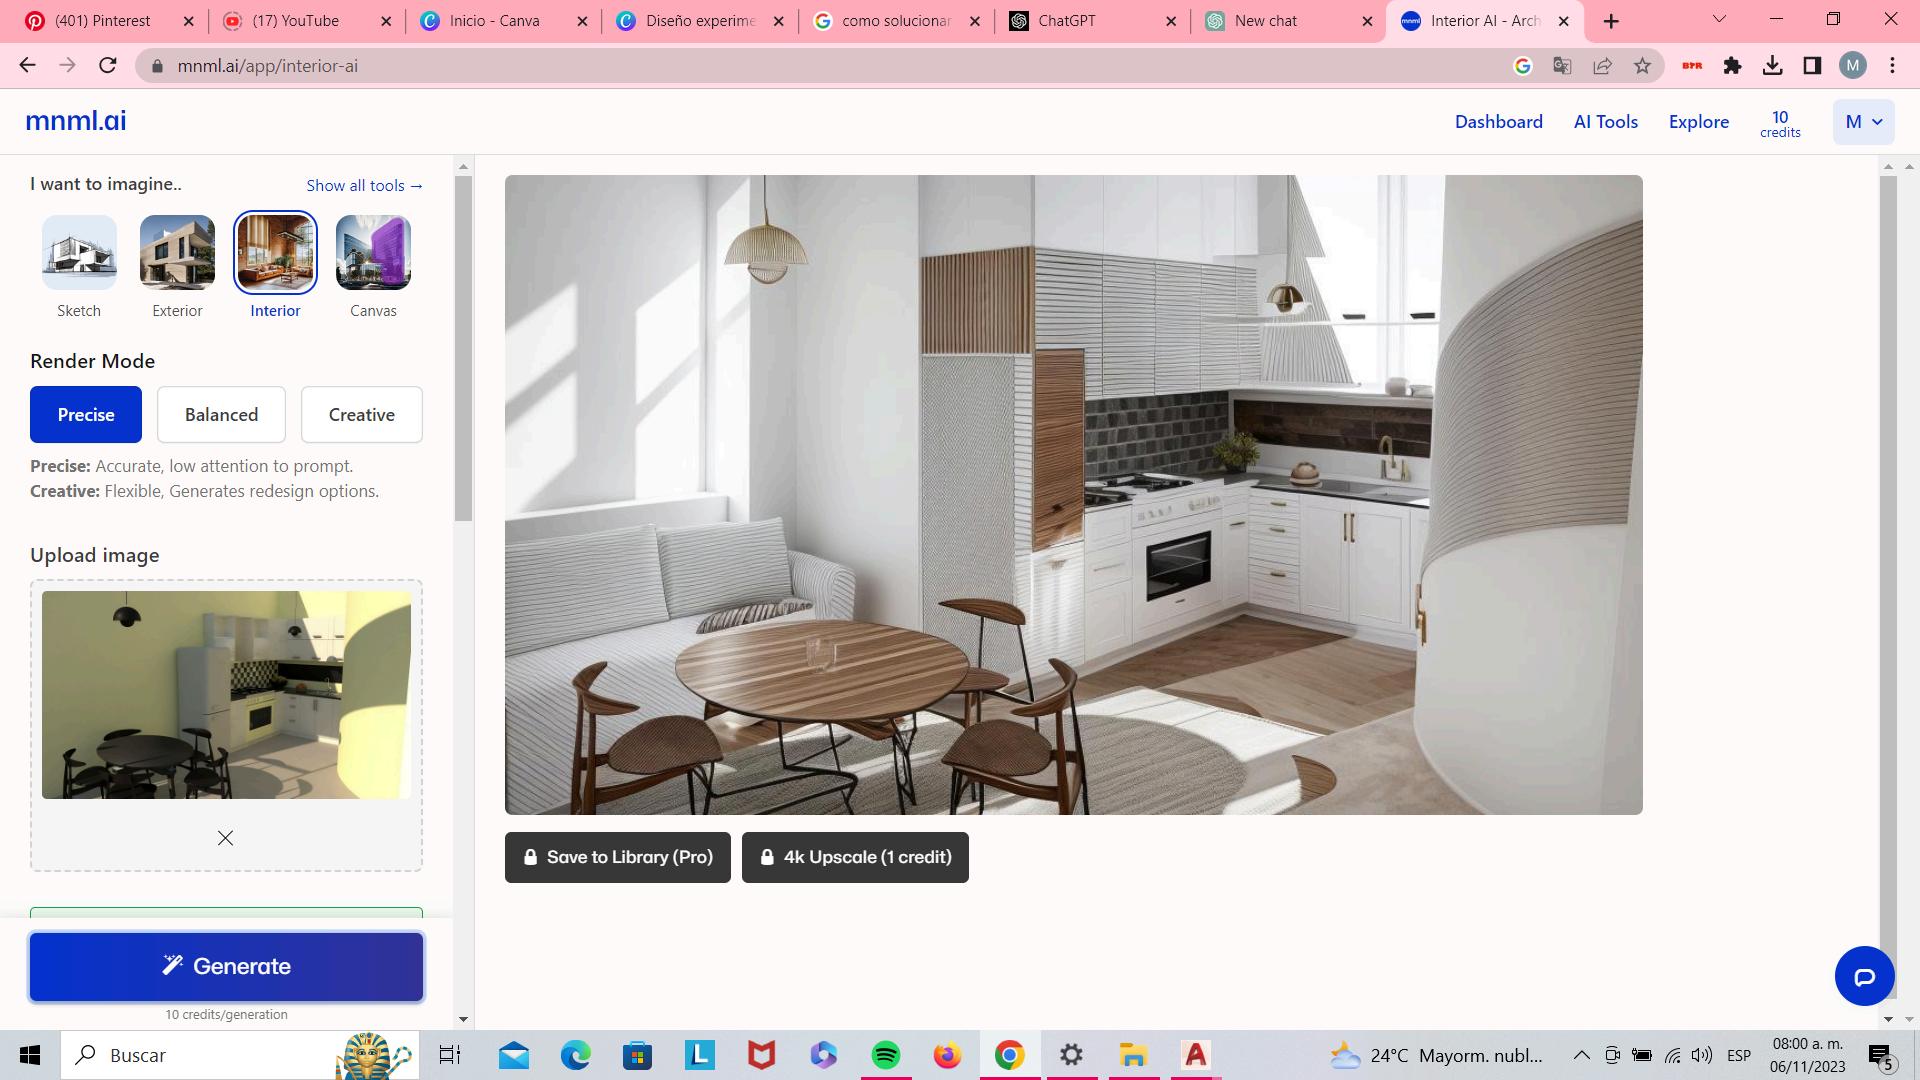This screenshot has width=1920, height=1080.
Task: Follow the Show all tools link
Action: (364, 186)
